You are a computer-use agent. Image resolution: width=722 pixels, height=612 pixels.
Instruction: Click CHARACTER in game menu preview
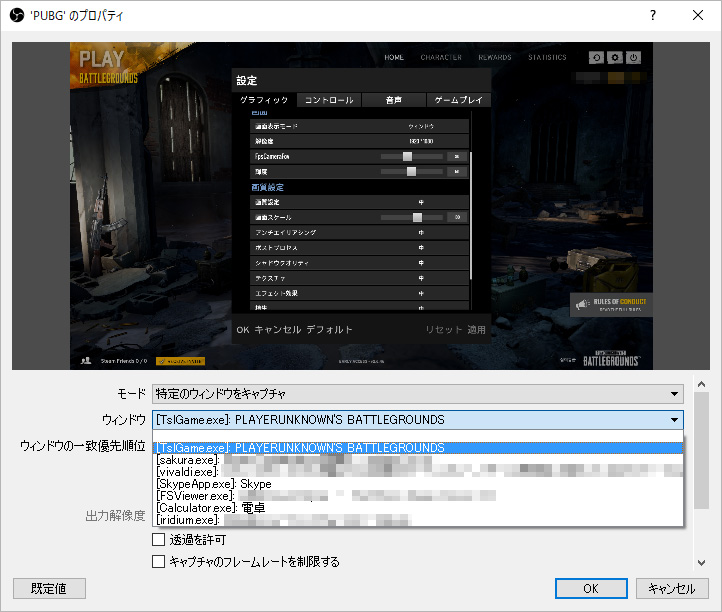tap(441, 57)
